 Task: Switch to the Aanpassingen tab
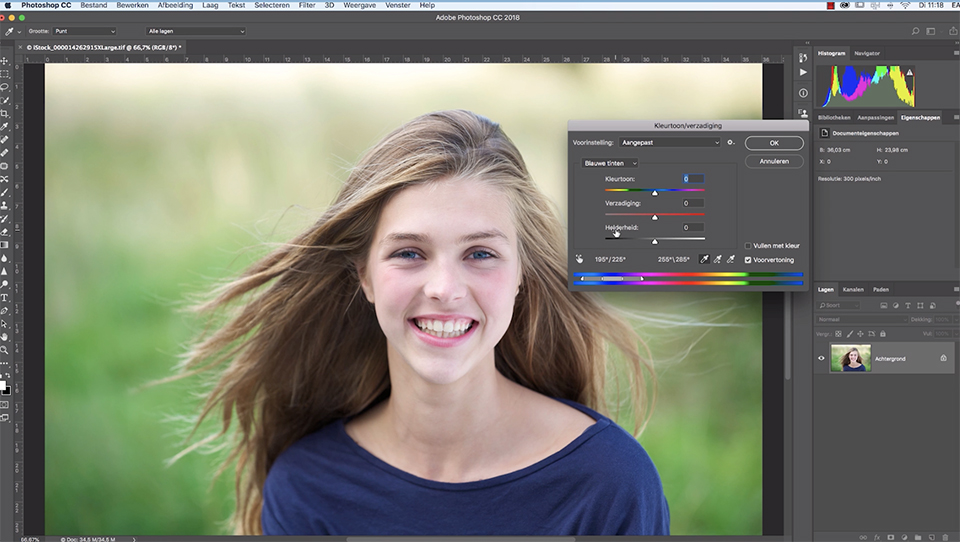coord(876,118)
